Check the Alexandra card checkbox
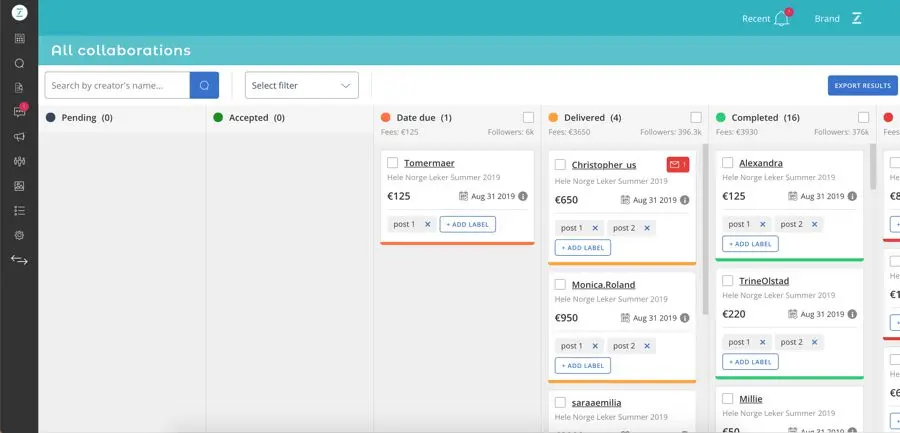This screenshot has width=900, height=433. pyautogui.click(x=728, y=163)
